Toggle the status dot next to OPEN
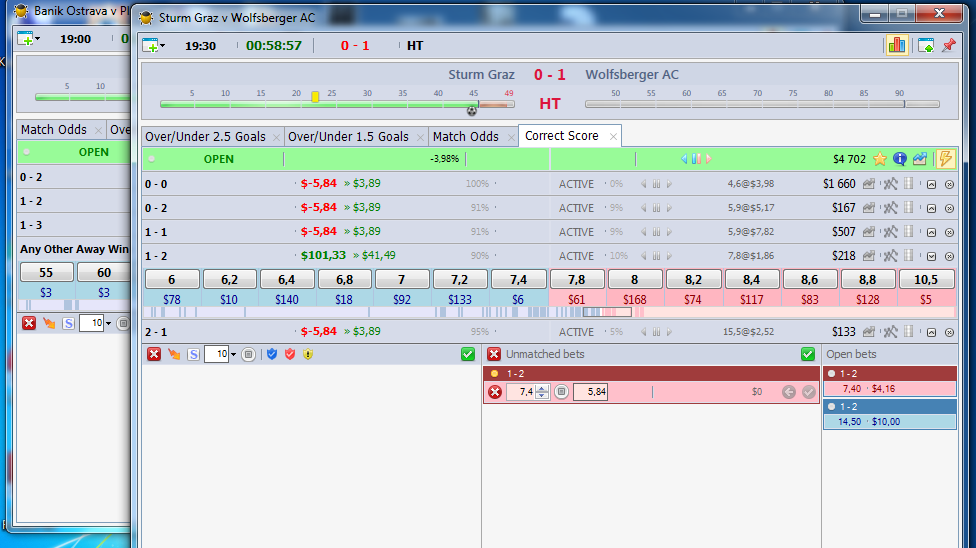Image resolution: width=976 pixels, height=548 pixels. tap(151, 159)
